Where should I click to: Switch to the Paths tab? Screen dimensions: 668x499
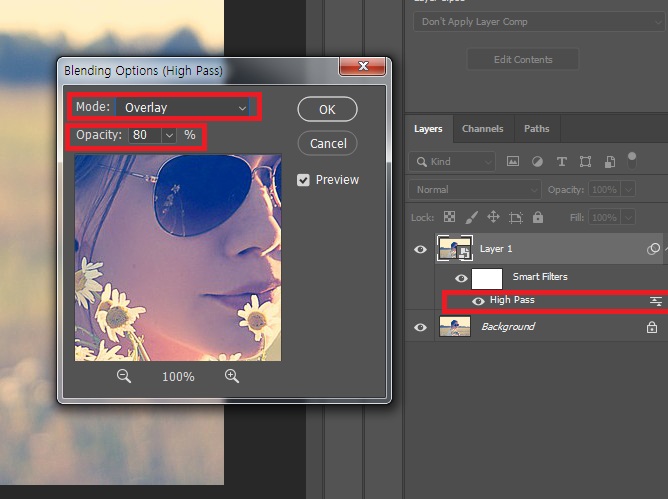pyautogui.click(x=536, y=129)
